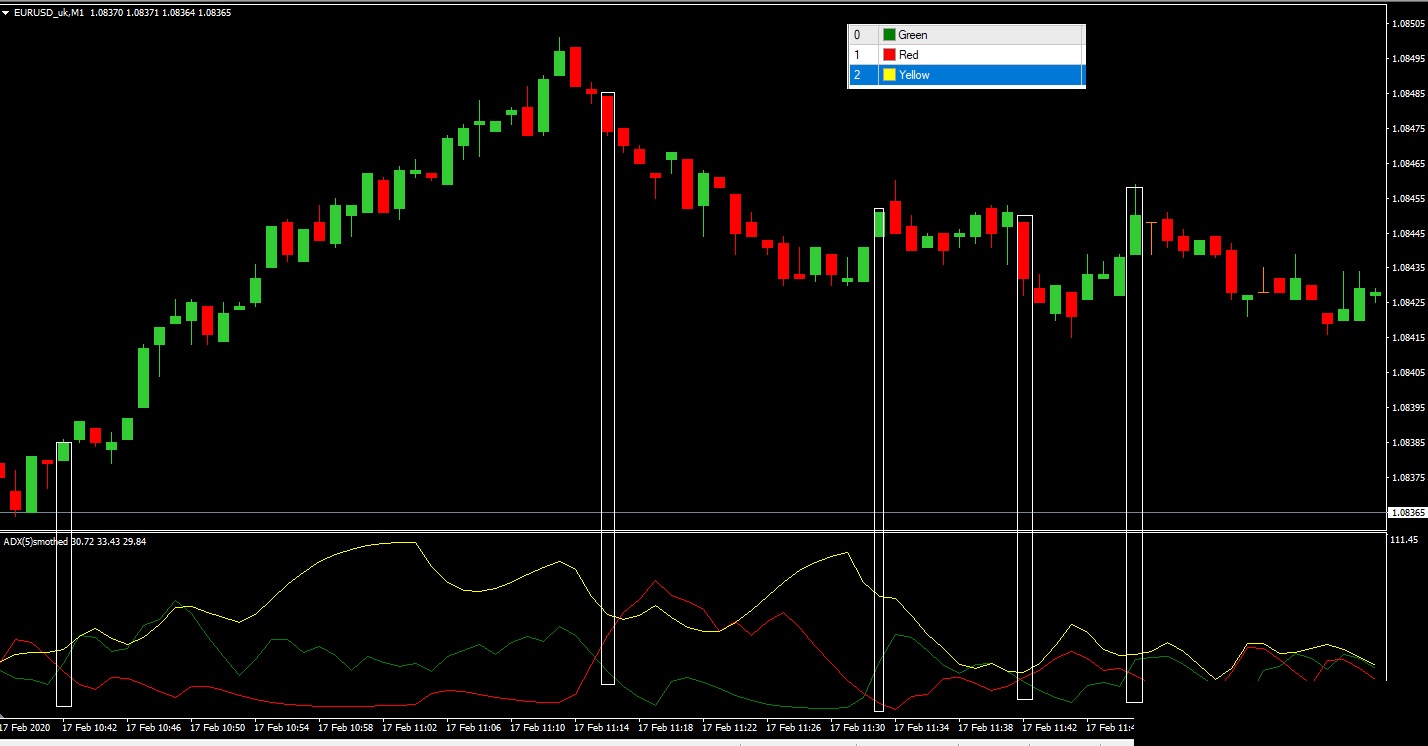The height and width of the screenshot is (746, 1428).
Task: Click the red color swatch
Action: tap(889, 55)
